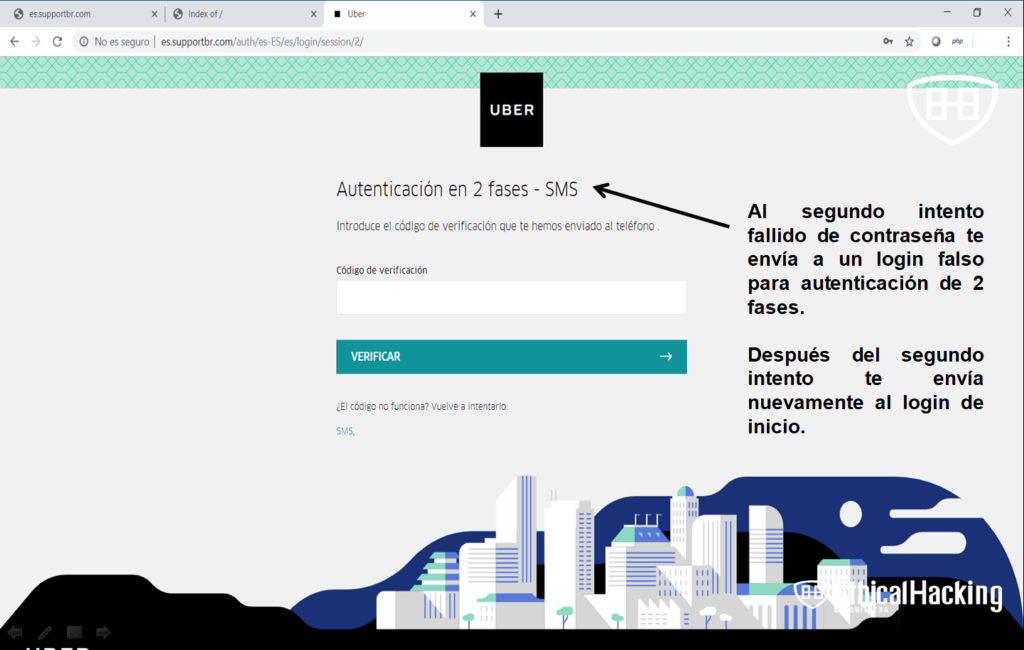
Task: Click the php extension icon
Action: point(957,42)
